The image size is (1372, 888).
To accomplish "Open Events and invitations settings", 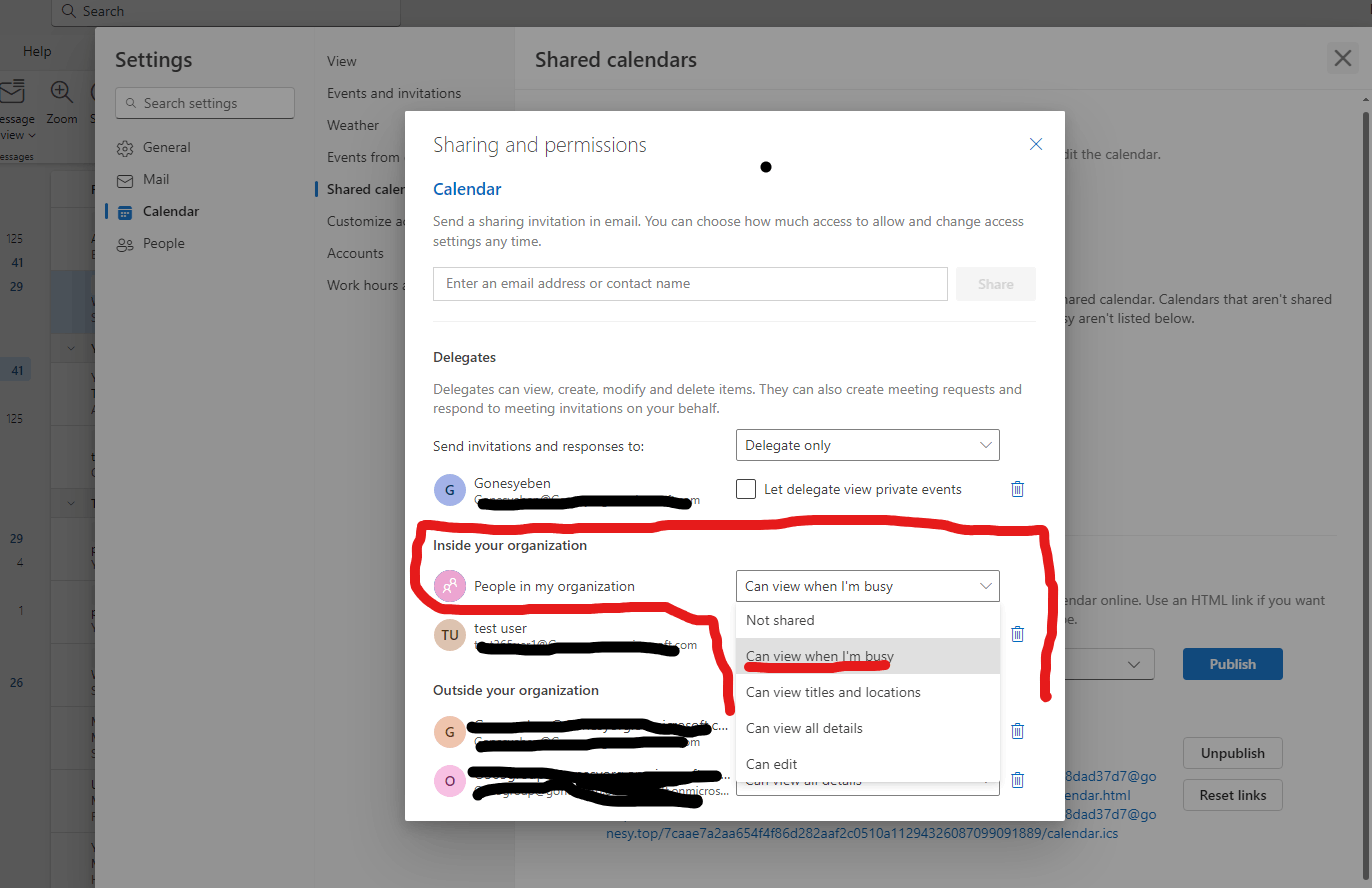I will click(394, 93).
